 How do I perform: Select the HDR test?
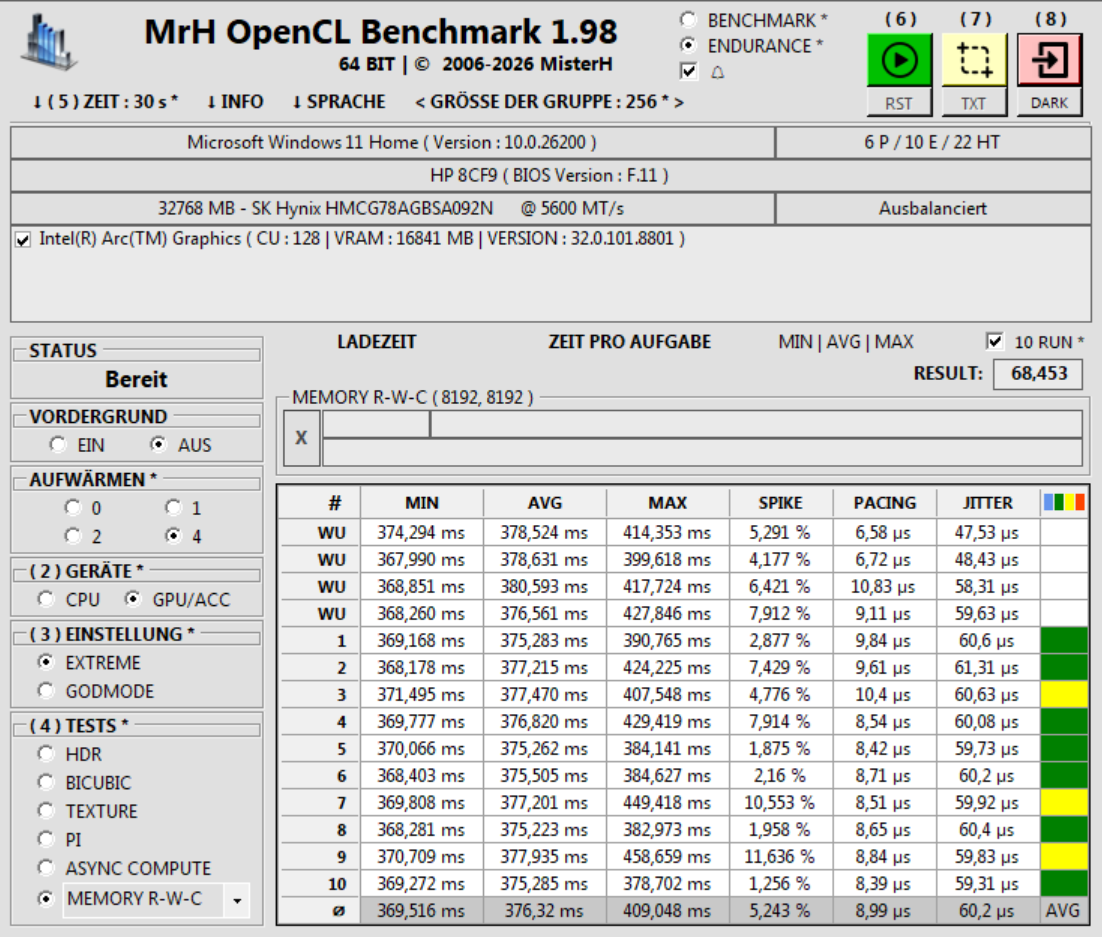[46, 754]
